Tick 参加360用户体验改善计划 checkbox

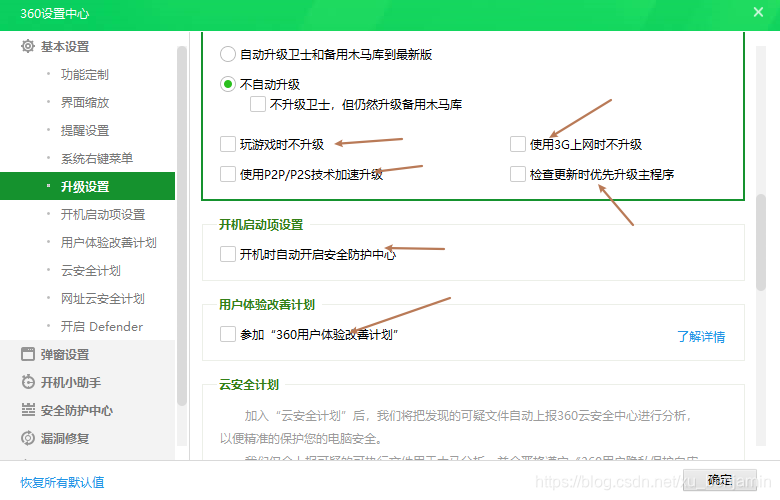(x=228, y=334)
